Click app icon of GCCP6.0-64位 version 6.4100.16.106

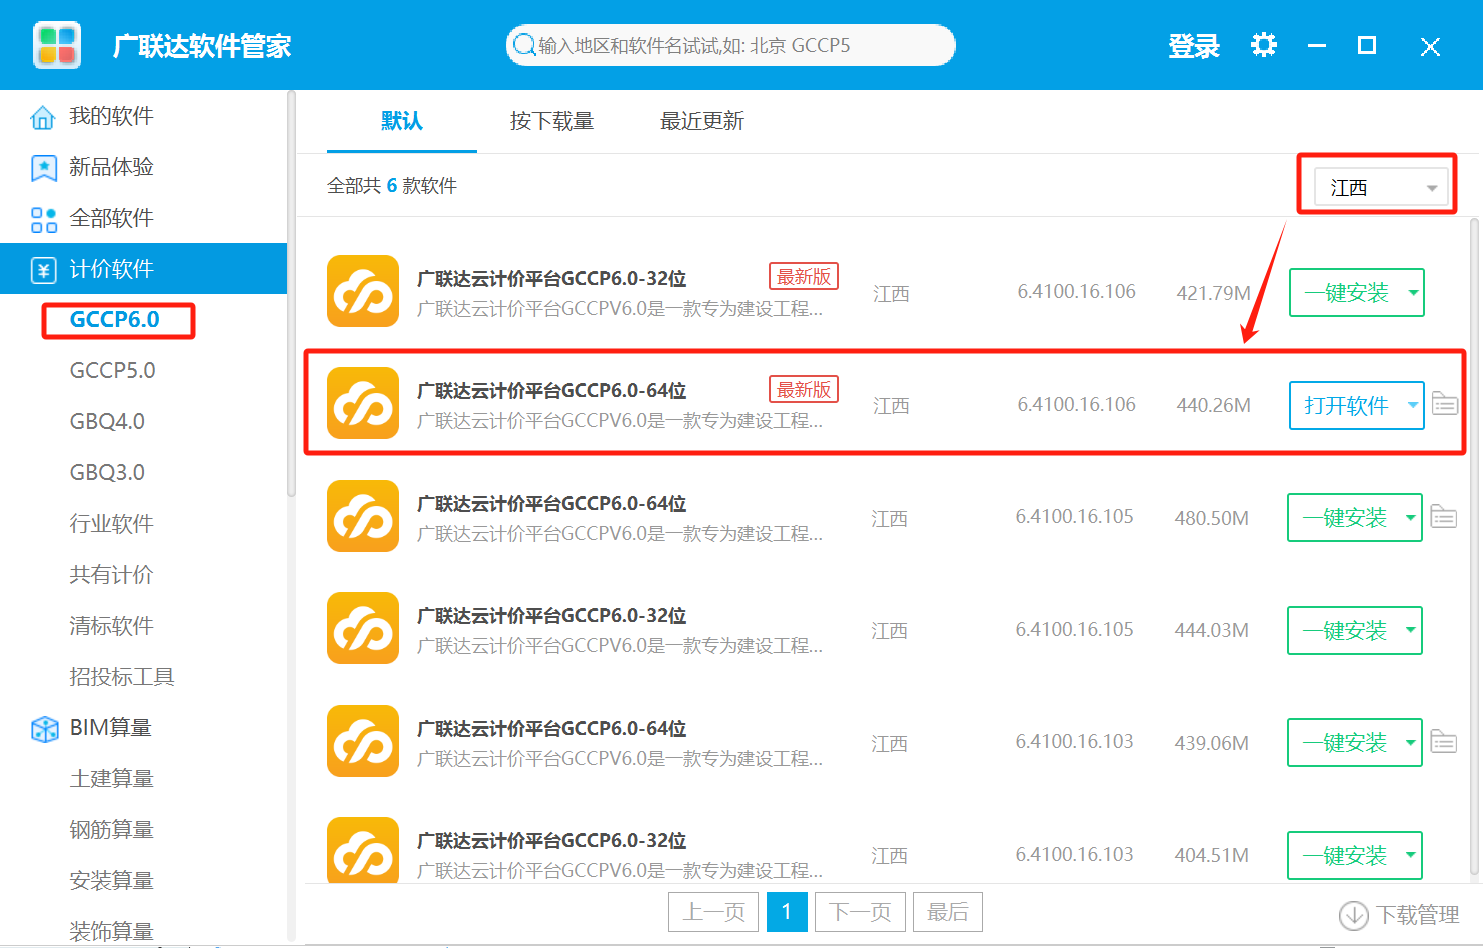point(363,403)
